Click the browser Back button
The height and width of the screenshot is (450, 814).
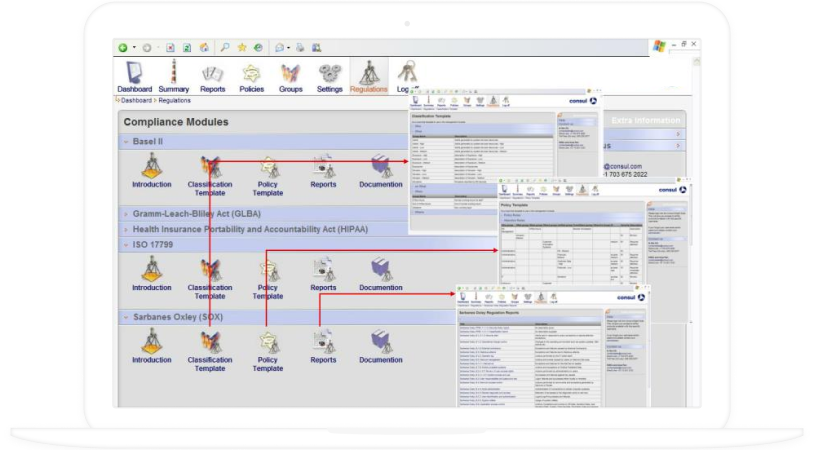123,47
